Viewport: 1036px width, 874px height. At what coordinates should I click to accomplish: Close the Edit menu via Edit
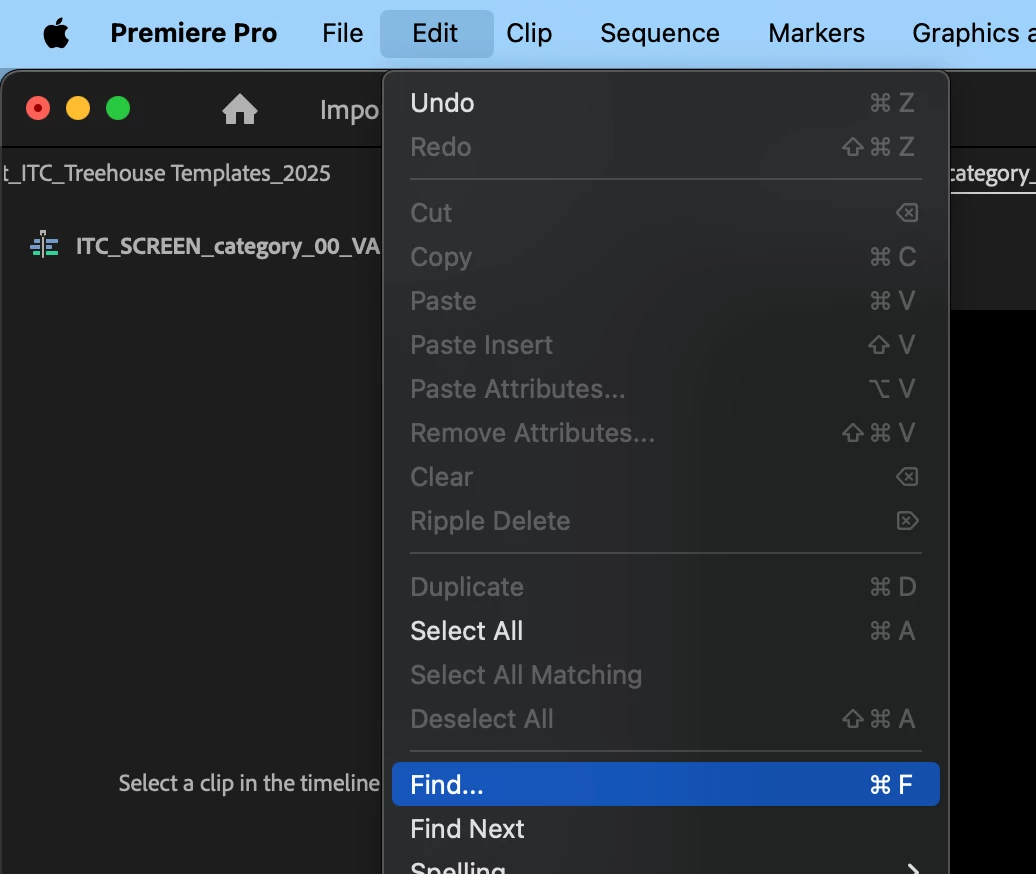tap(435, 34)
